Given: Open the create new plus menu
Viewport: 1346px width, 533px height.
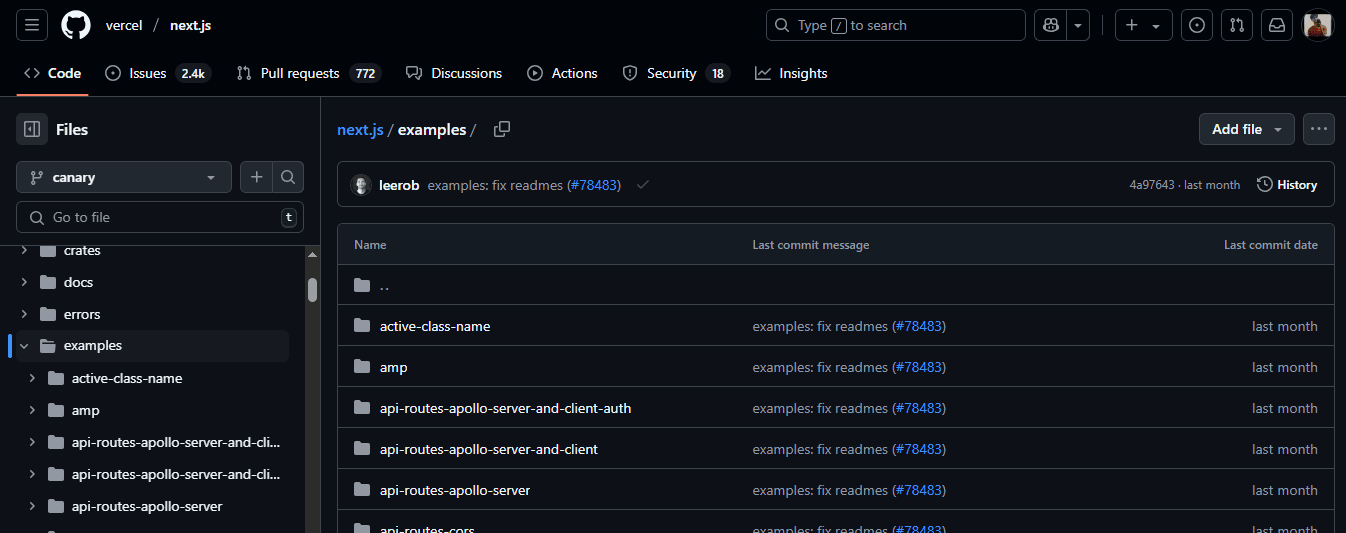Looking at the screenshot, I should pyautogui.click(x=1144, y=25).
